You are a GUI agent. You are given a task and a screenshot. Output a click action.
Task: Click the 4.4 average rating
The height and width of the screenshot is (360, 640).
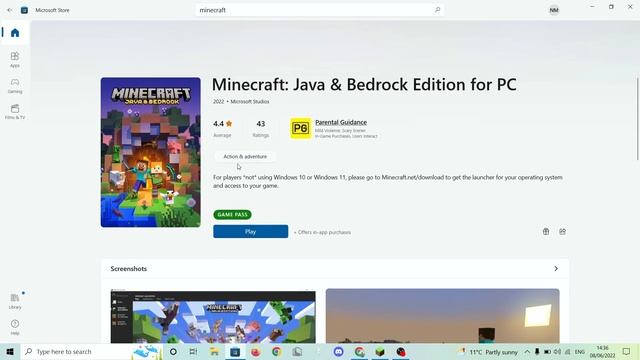coord(222,128)
